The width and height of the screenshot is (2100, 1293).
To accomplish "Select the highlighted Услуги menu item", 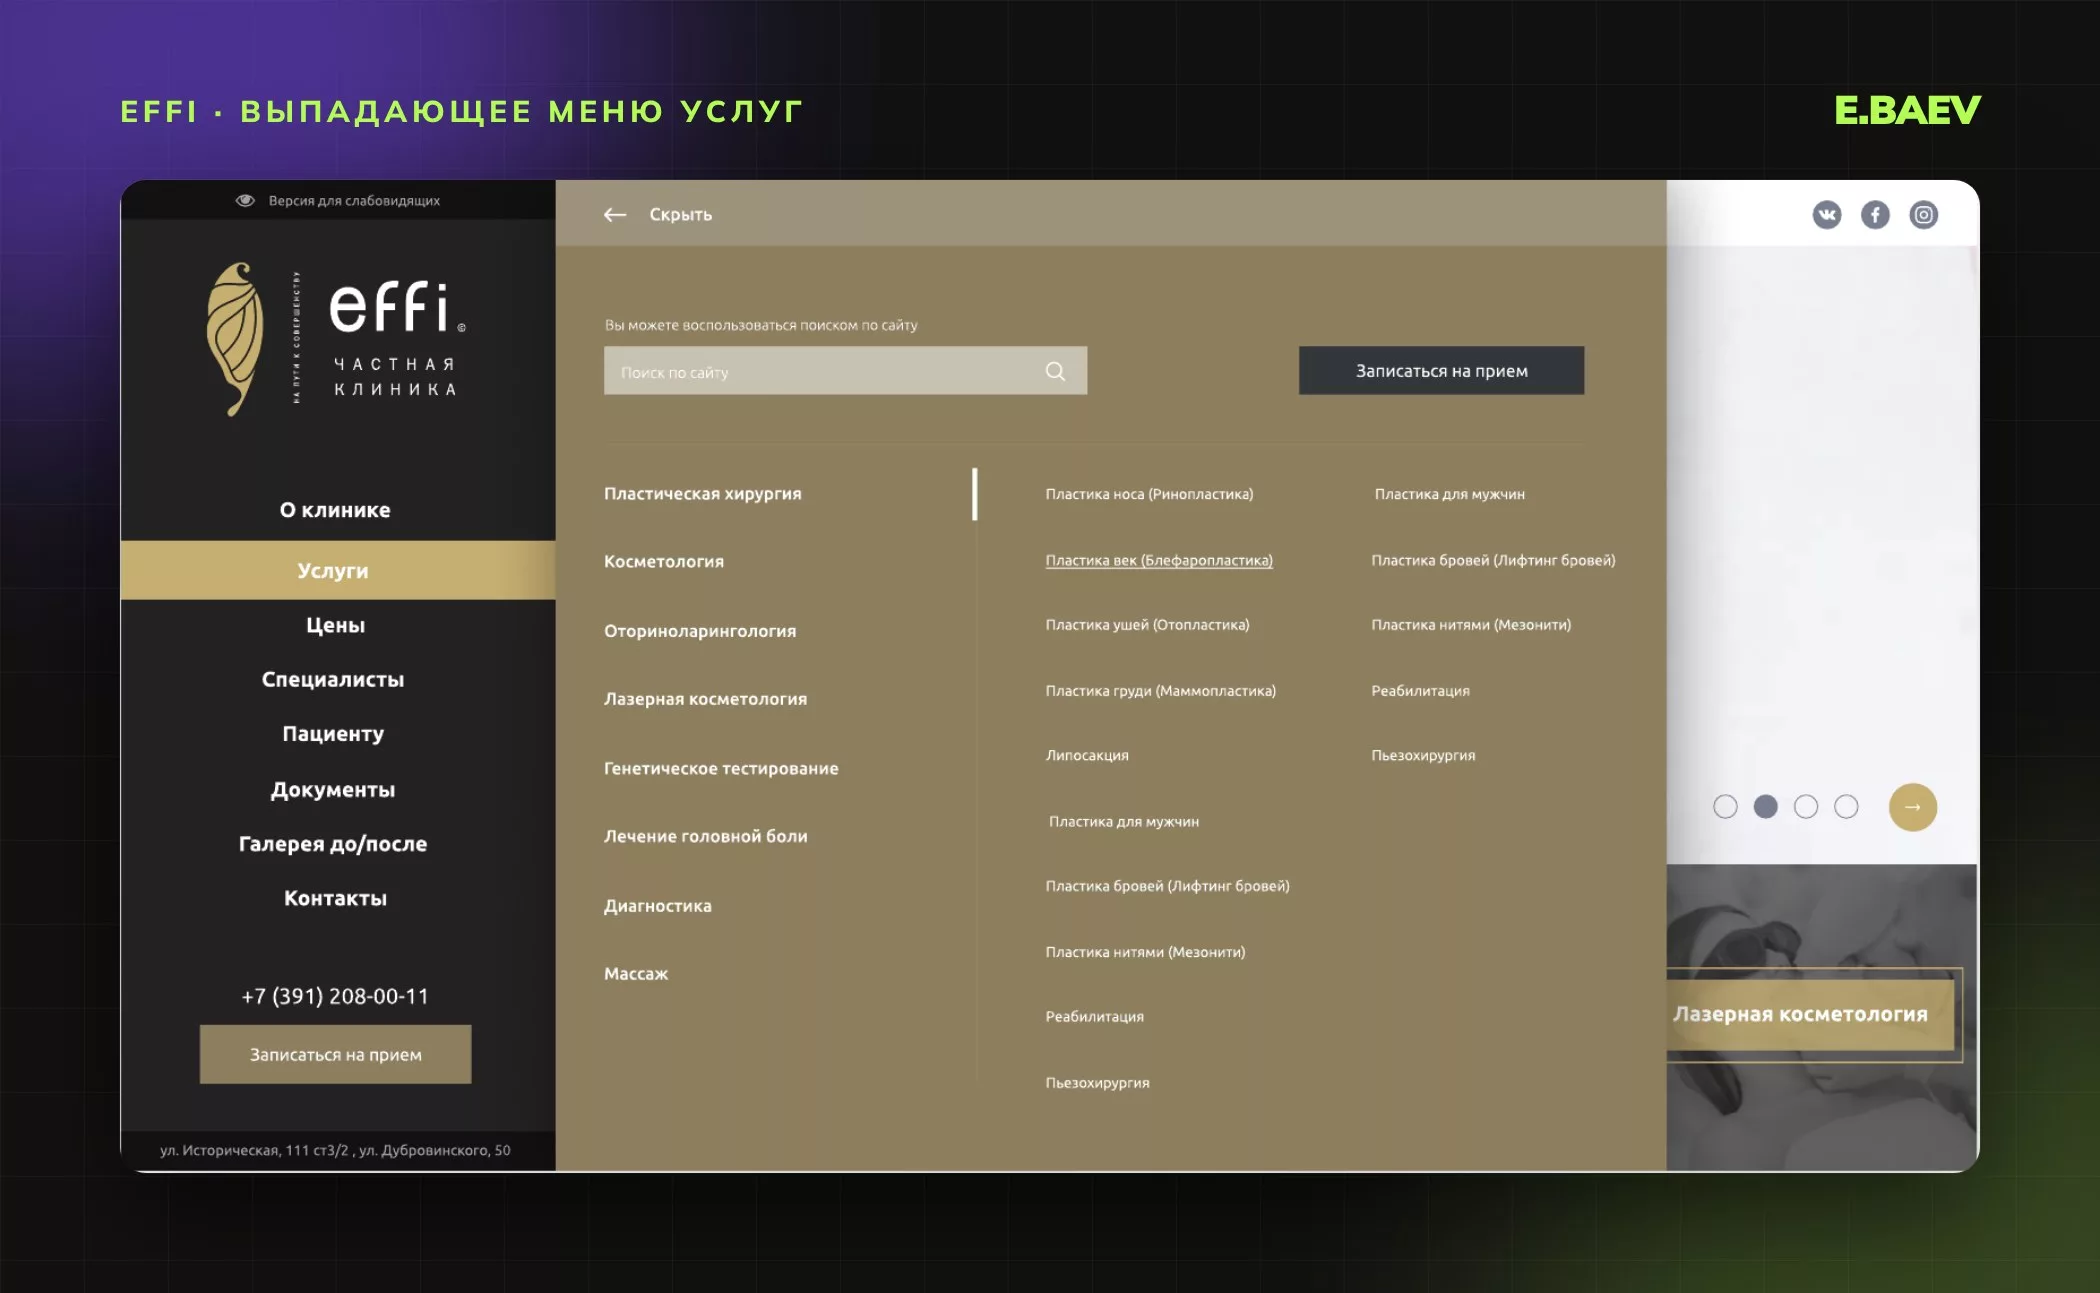I will click(338, 570).
